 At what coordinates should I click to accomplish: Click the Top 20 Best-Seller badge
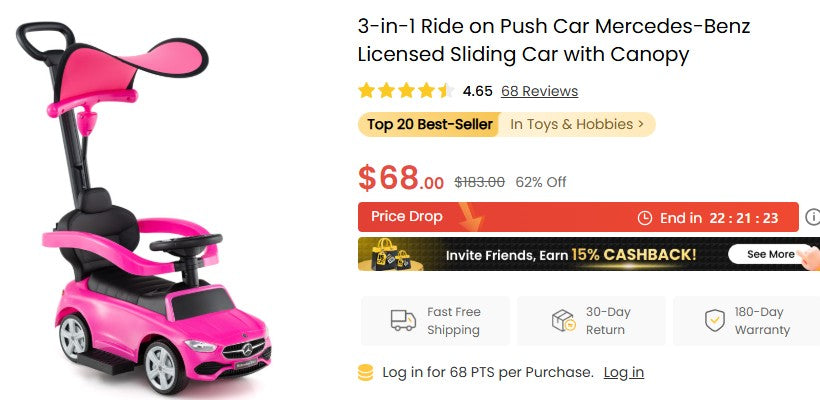(429, 125)
